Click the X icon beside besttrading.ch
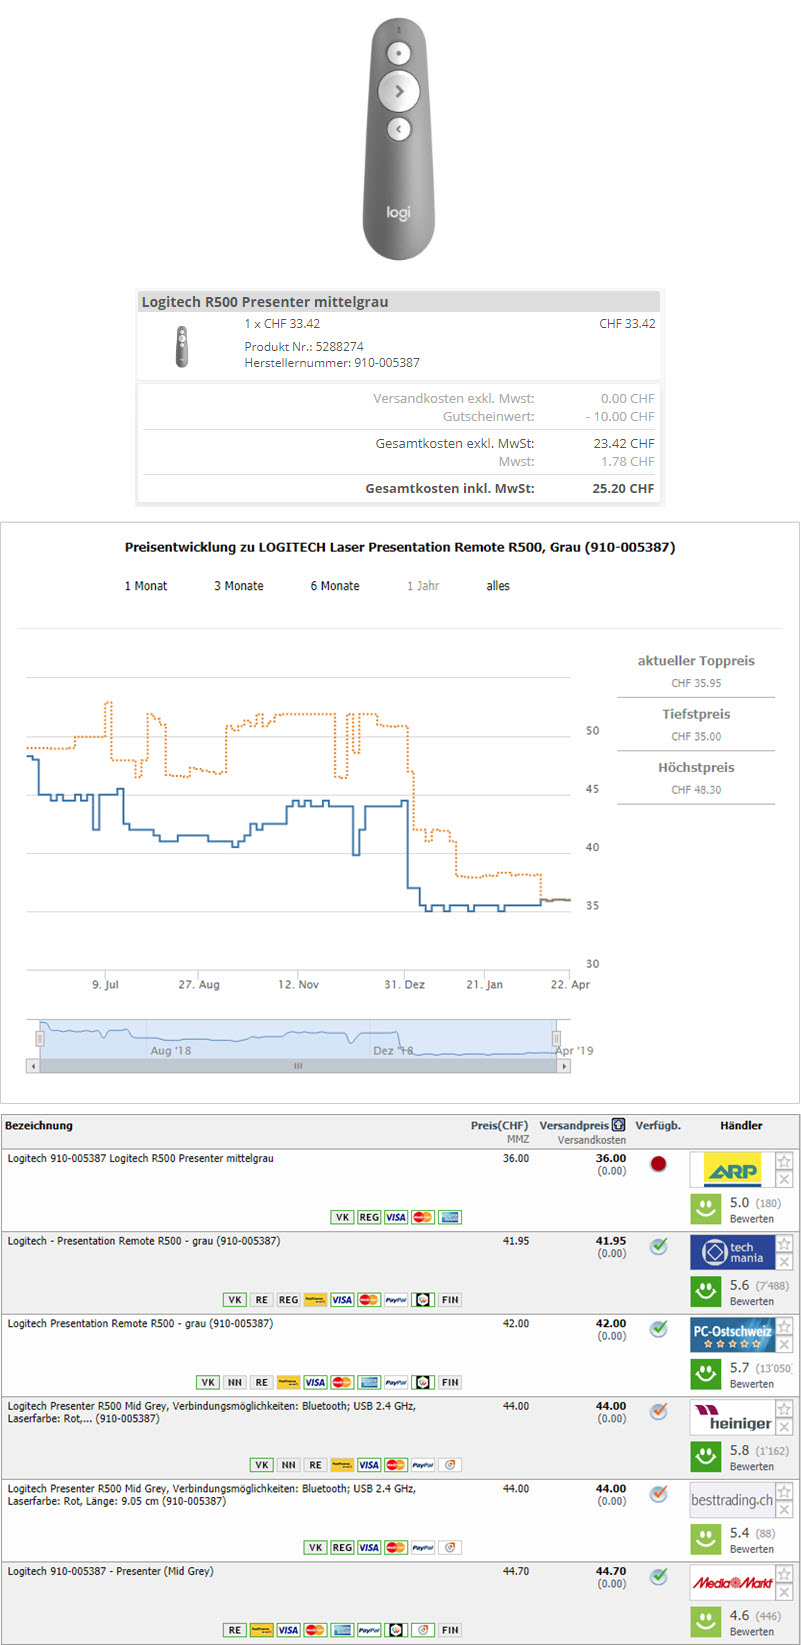Image resolution: width=801 pixels, height=1645 pixels. coord(785,1509)
